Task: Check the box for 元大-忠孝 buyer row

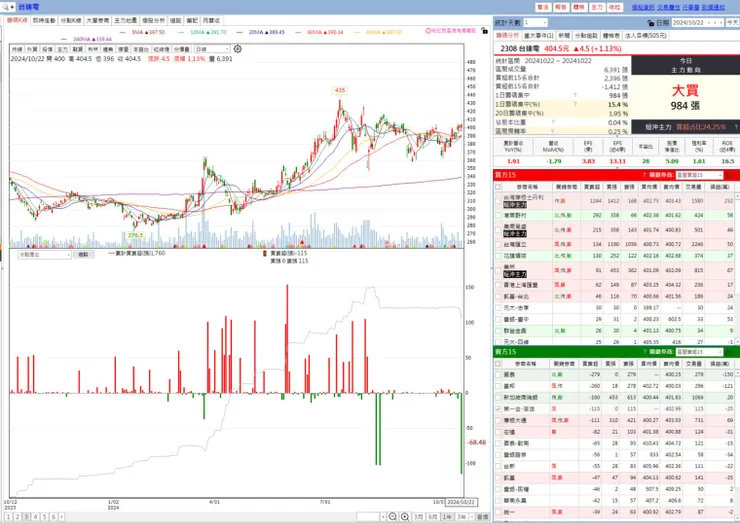Action: [x=498, y=308]
